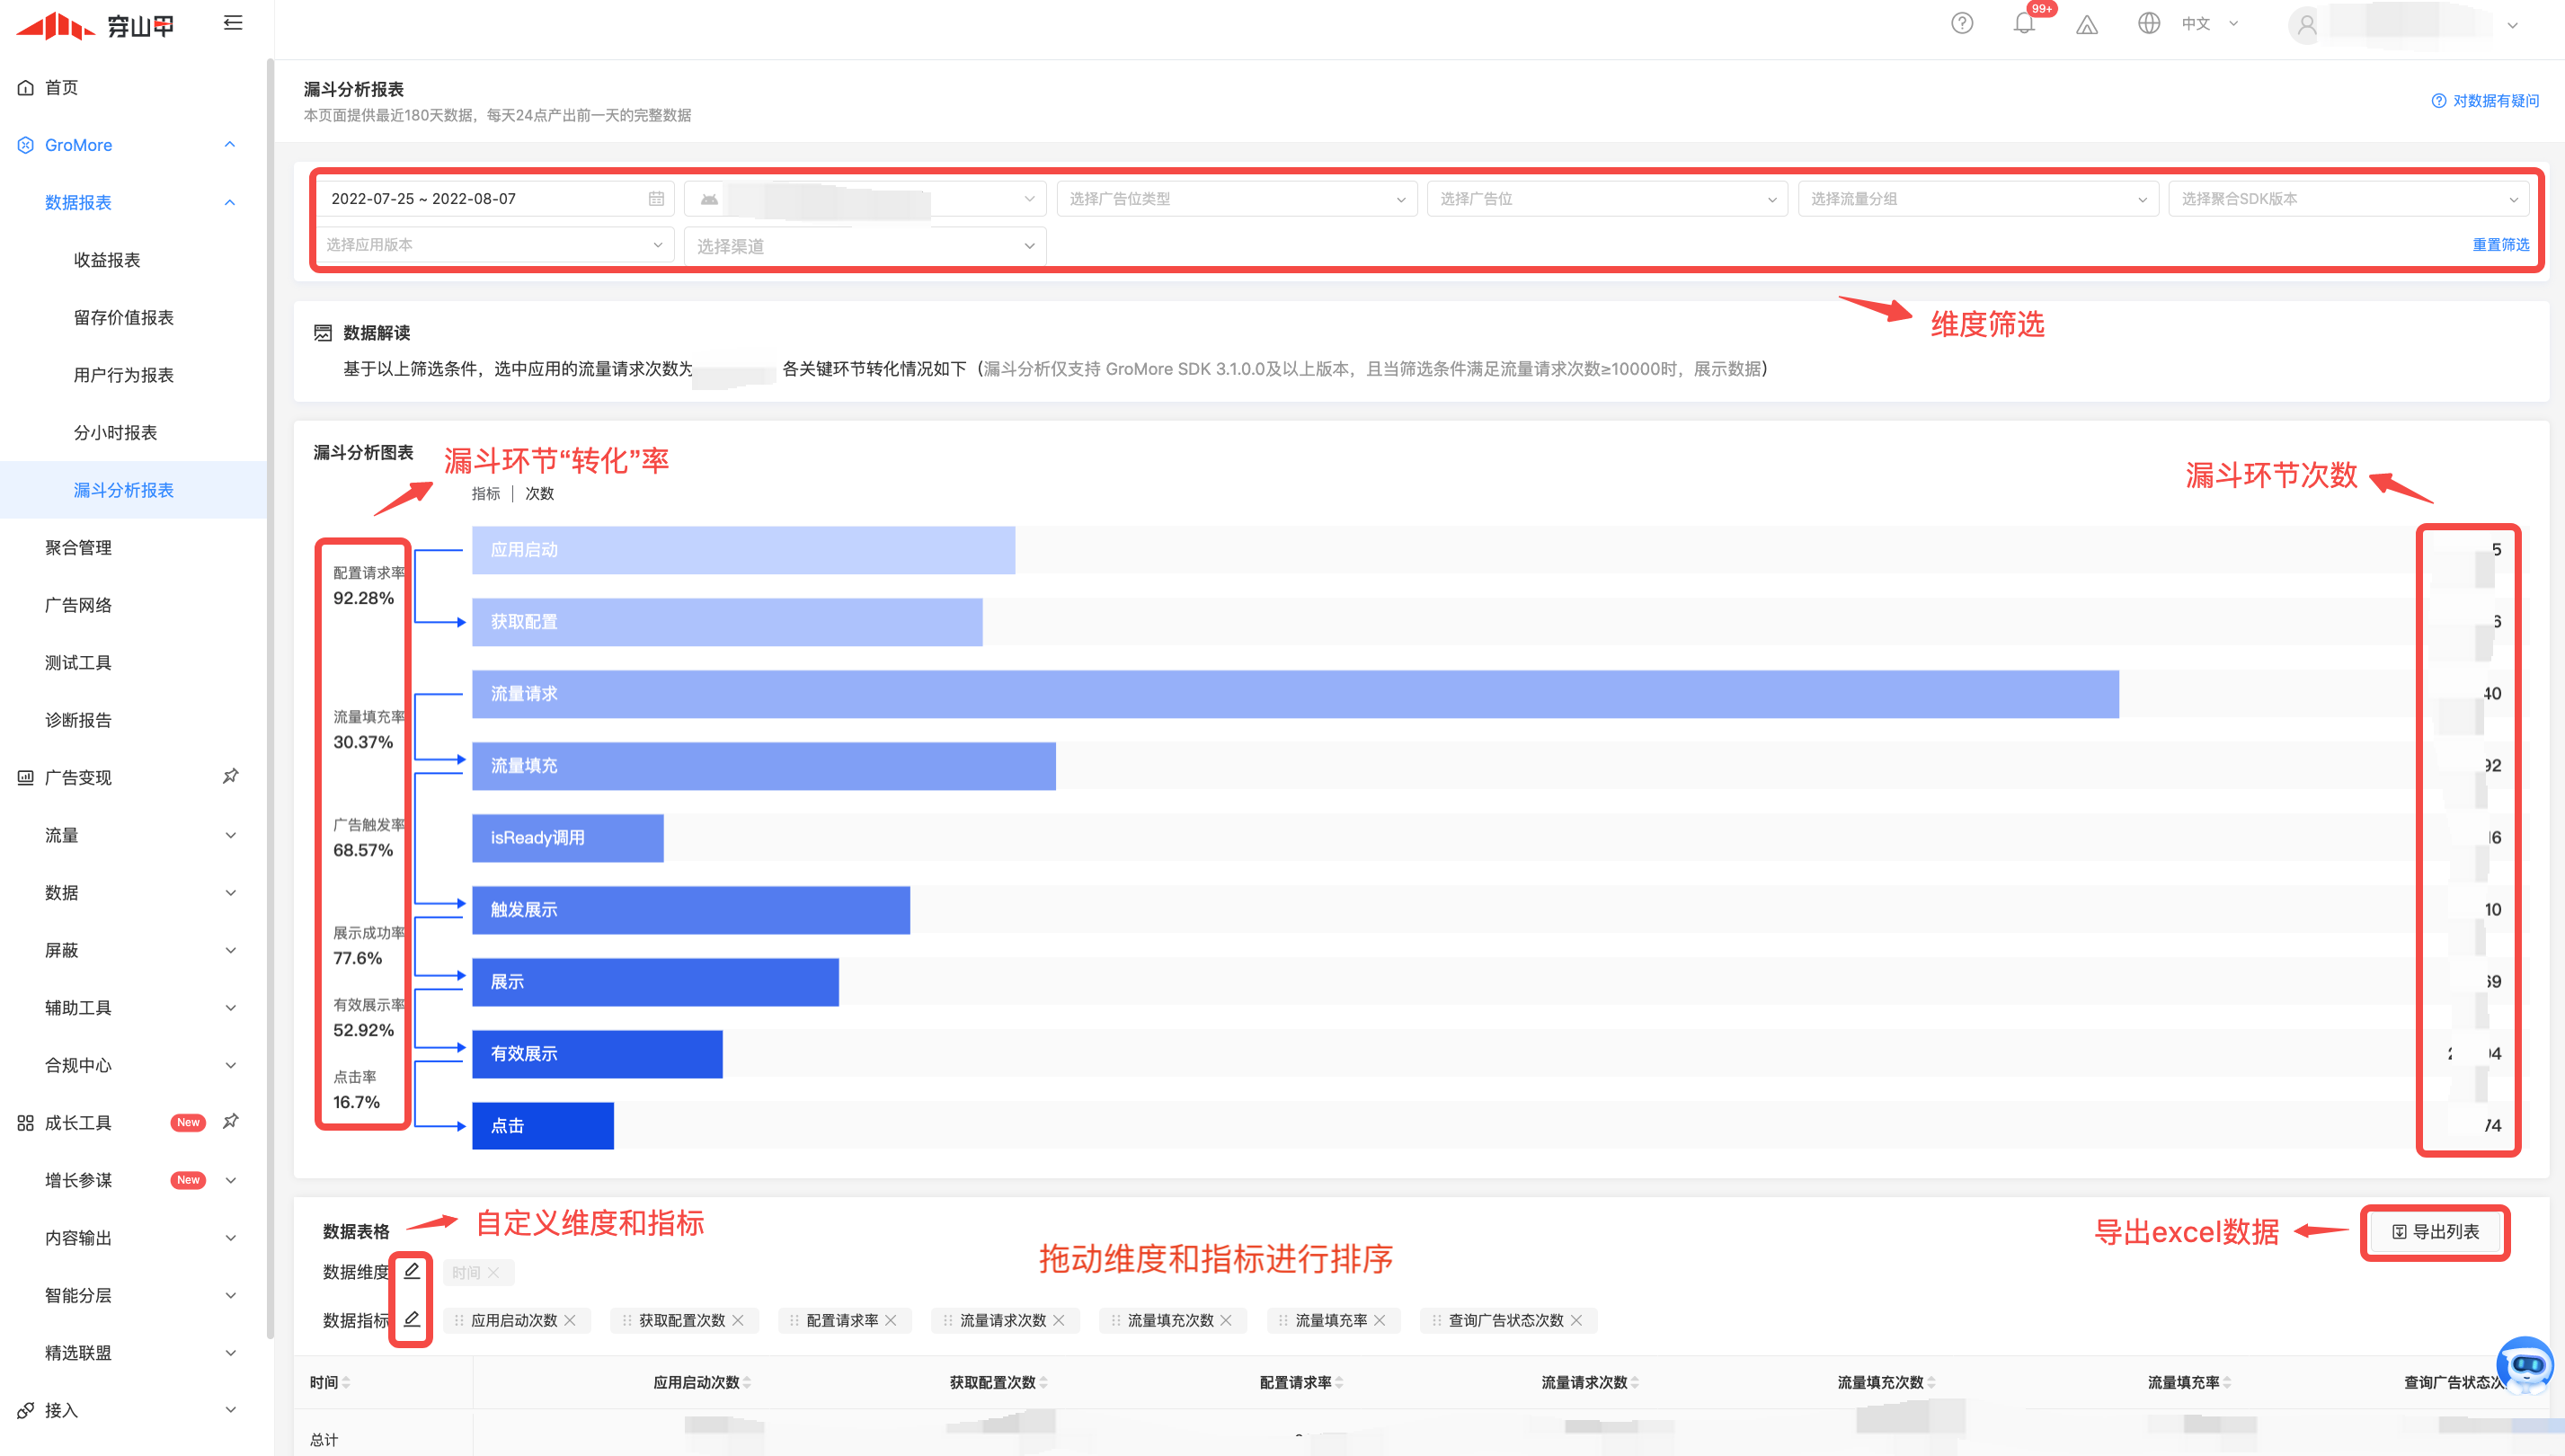Viewport: 2565px width, 1456px height.
Task: Open the app selector dropdown with Android icon
Action: (x=865, y=198)
